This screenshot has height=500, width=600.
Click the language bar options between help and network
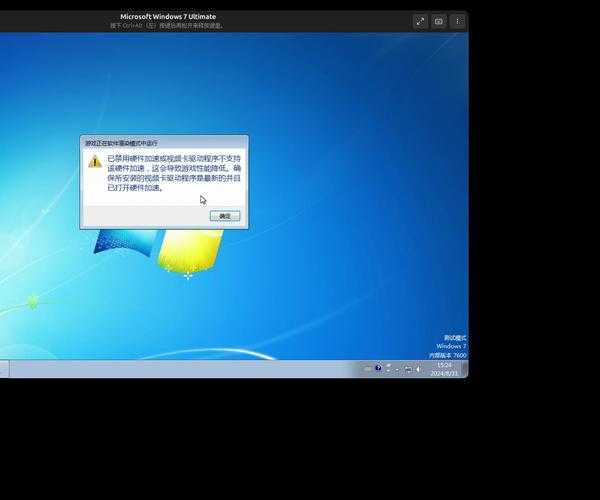click(x=390, y=368)
